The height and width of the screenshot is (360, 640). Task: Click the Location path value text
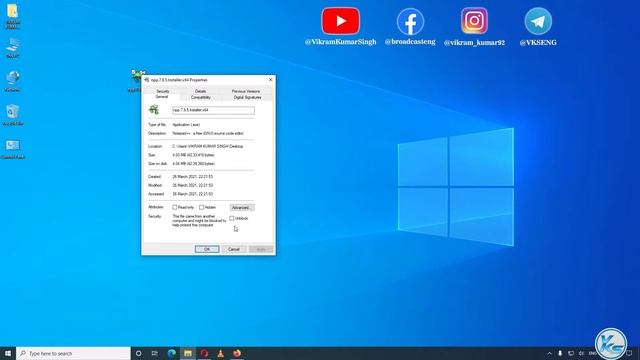click(208, 146)
